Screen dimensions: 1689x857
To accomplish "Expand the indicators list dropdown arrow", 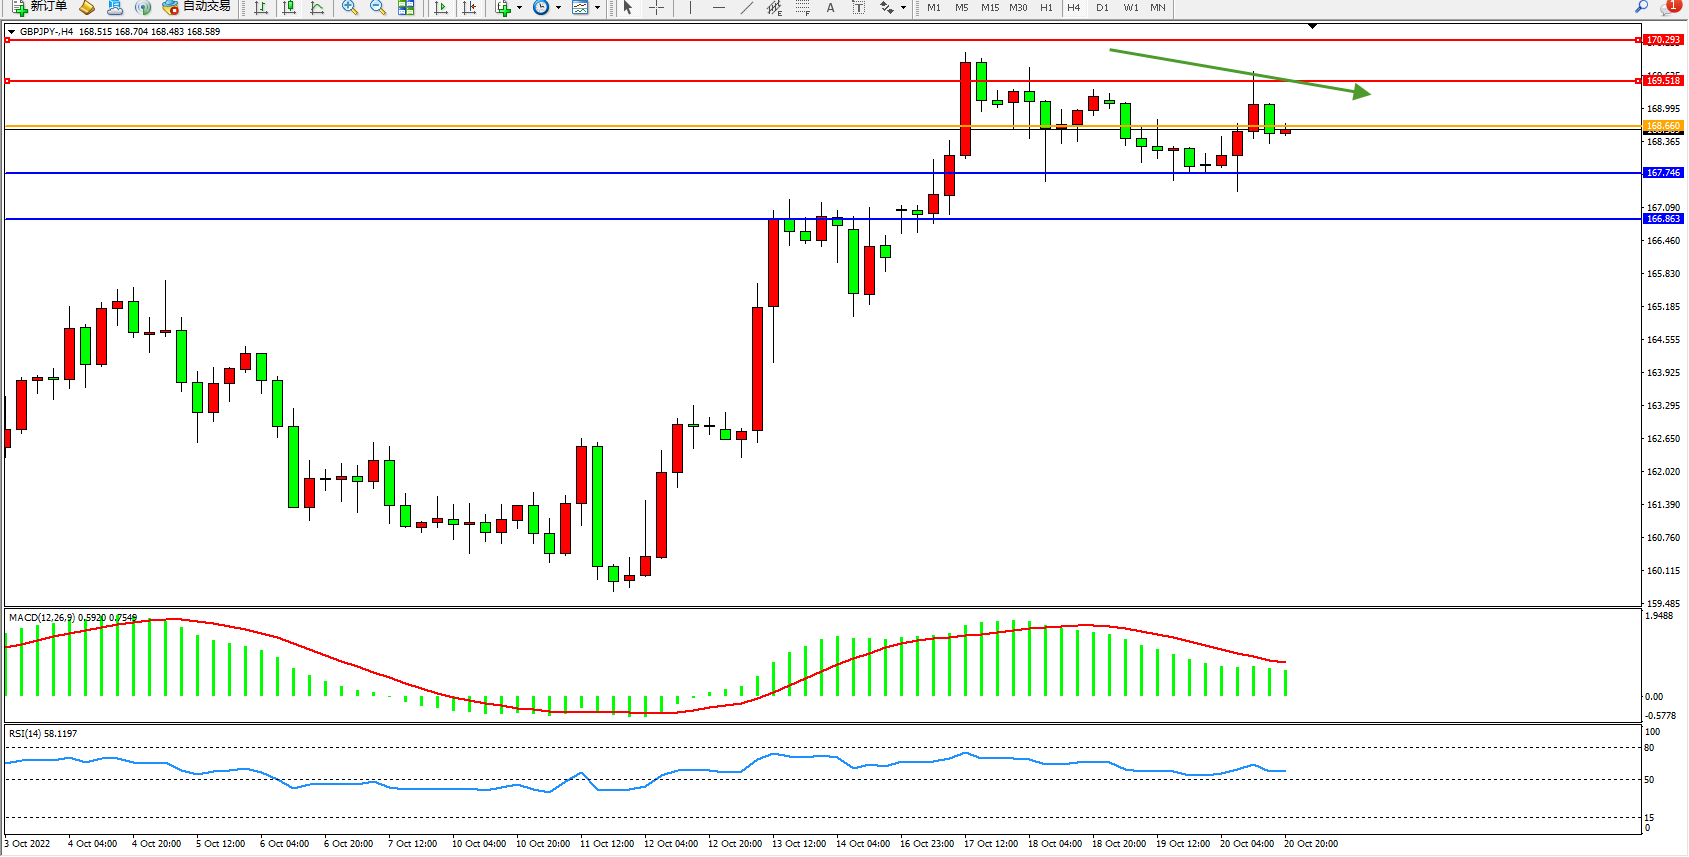I will [x=519, y=8].
